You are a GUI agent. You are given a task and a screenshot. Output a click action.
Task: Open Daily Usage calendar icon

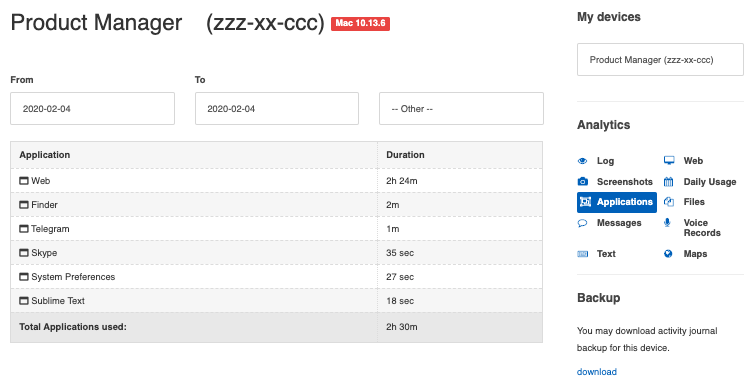tap(669, 182)
